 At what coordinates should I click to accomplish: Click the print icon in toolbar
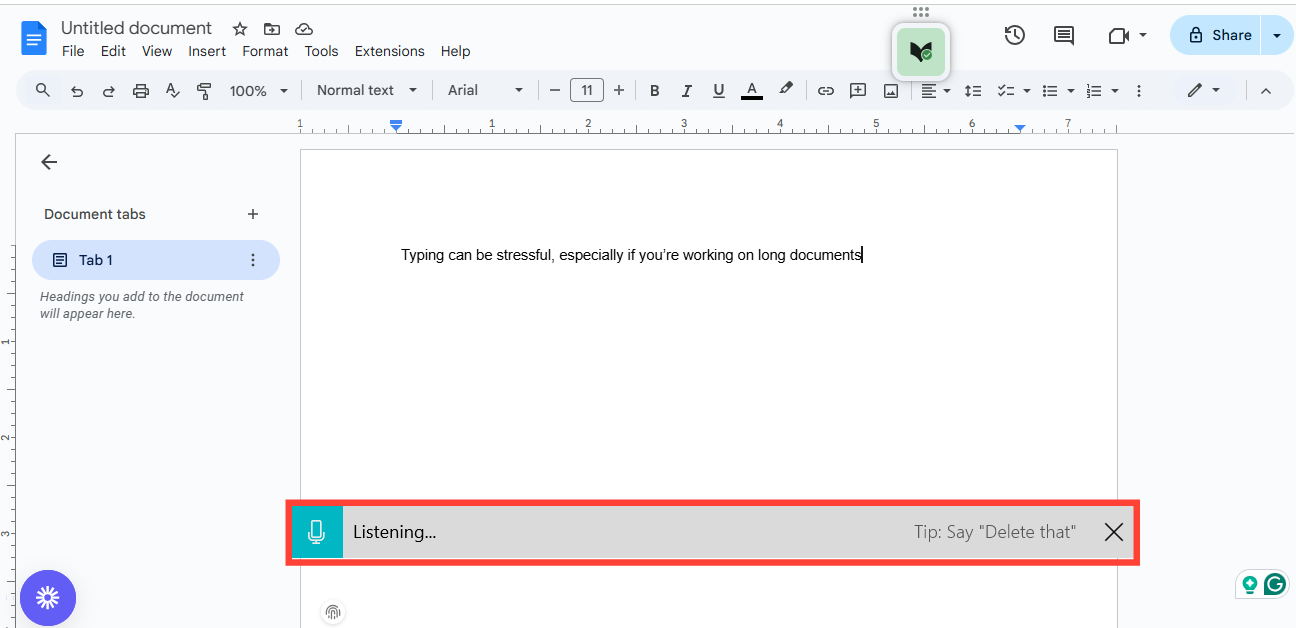141,91
